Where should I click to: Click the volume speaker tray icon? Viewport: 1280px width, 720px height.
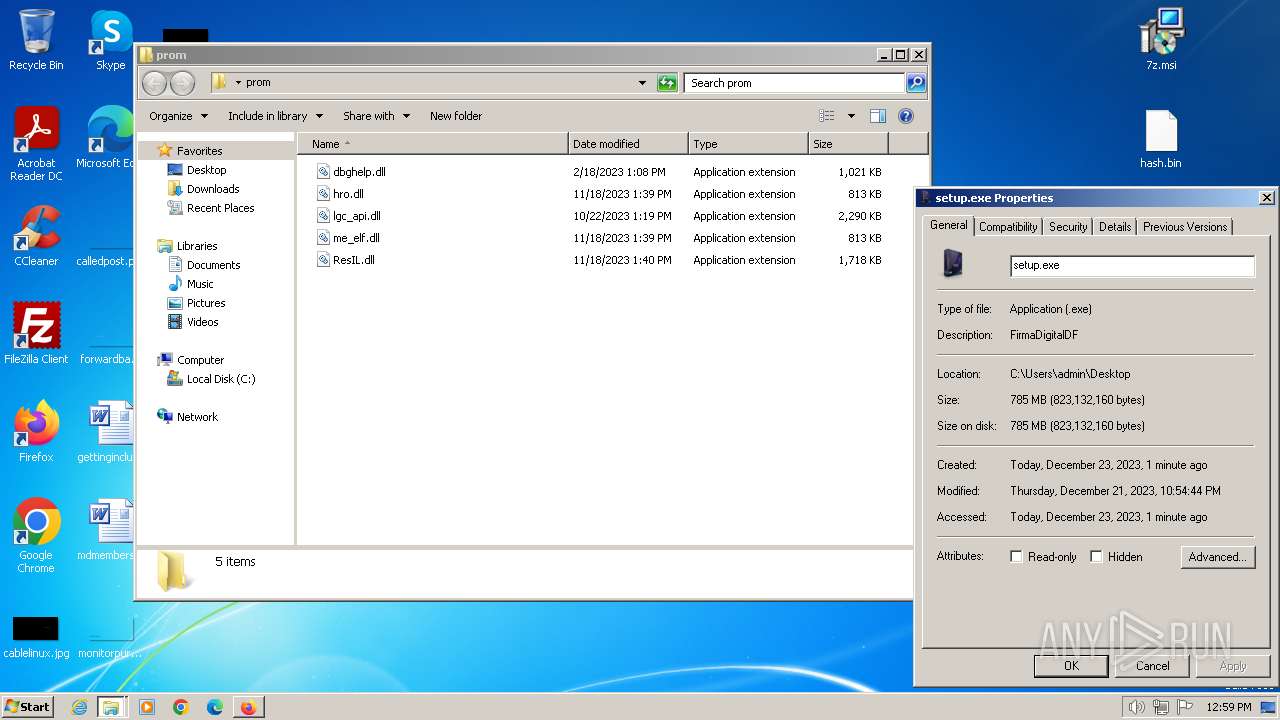pos(1136,707)
